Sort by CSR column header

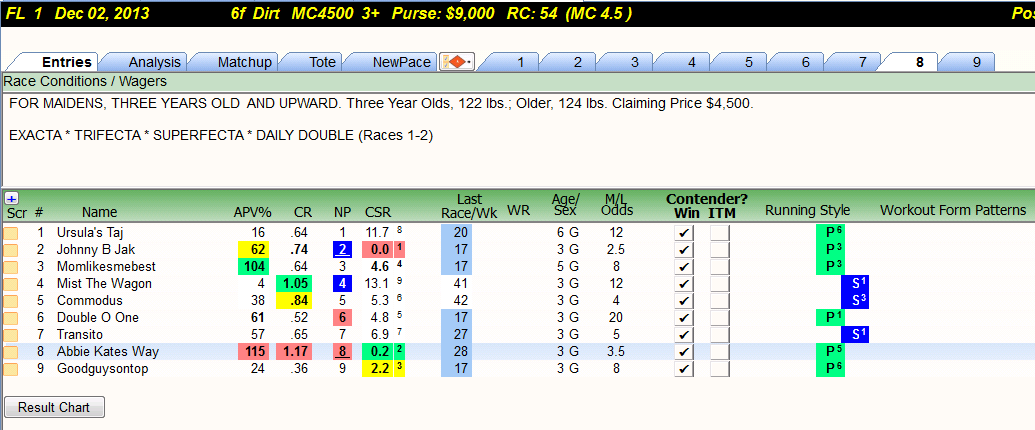tap(378, 212)
